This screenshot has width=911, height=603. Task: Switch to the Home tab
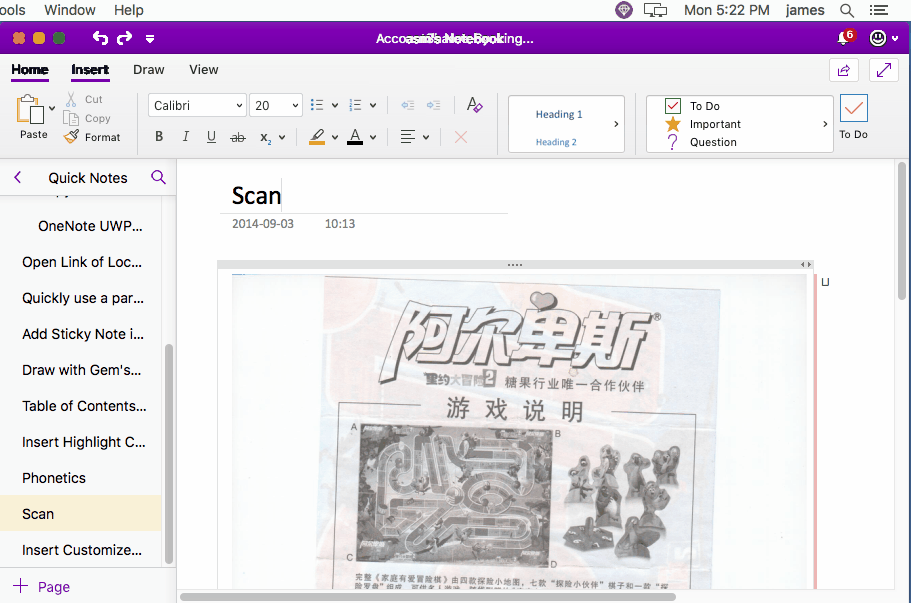tap(30, 70)
